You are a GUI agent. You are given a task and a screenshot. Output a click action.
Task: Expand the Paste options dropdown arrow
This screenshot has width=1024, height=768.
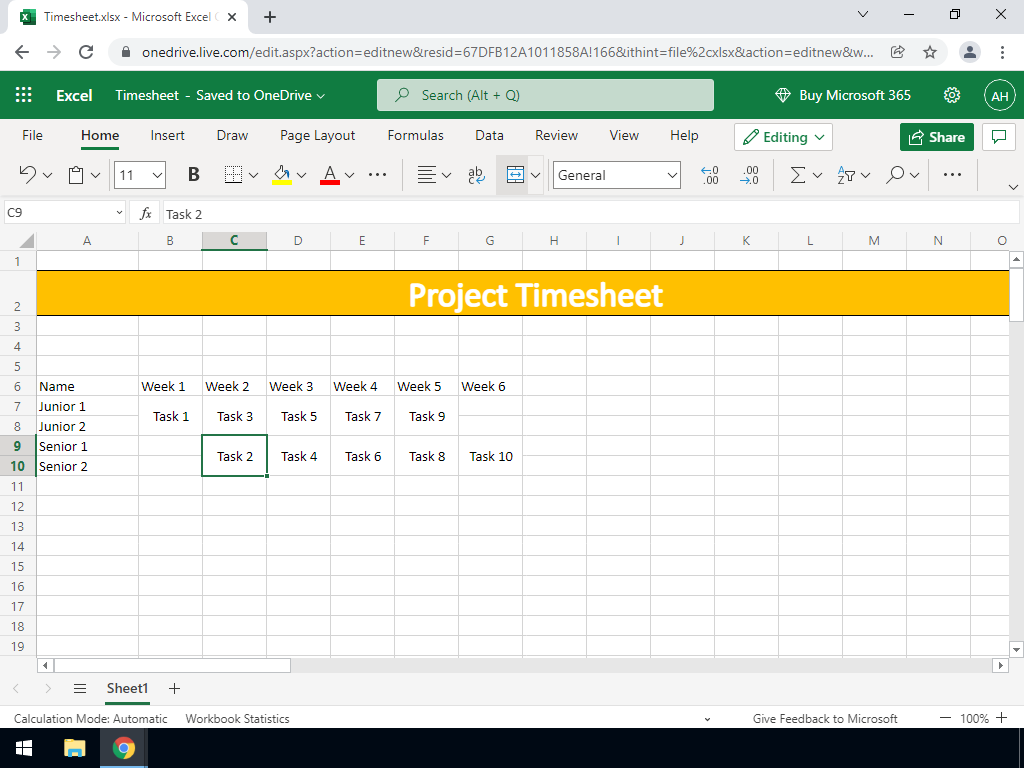(x=95, y=175)
